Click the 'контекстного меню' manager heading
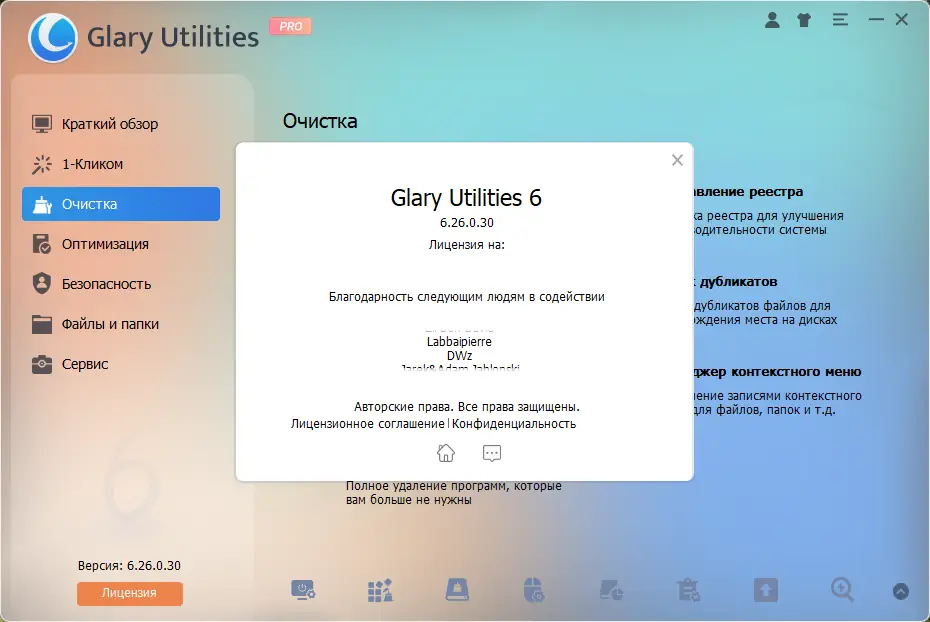 [777, 372]
